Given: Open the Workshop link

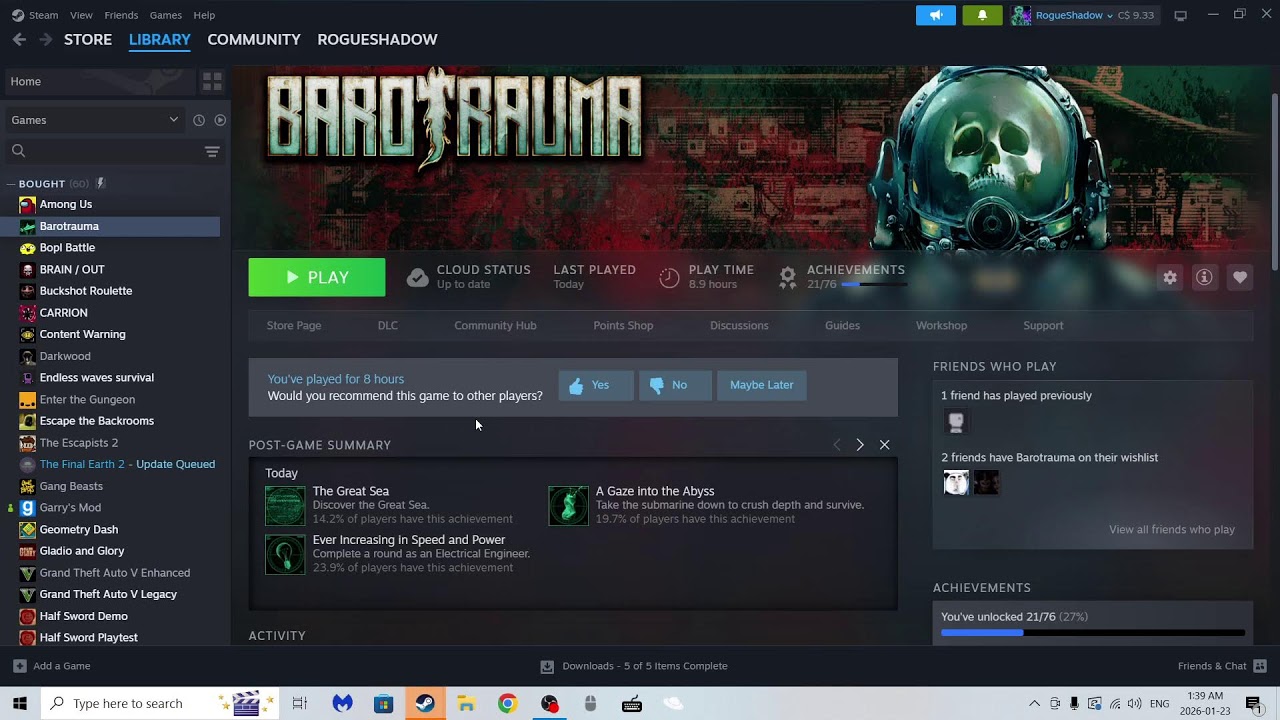Looking at the screenshot, I should coord(941,325).
